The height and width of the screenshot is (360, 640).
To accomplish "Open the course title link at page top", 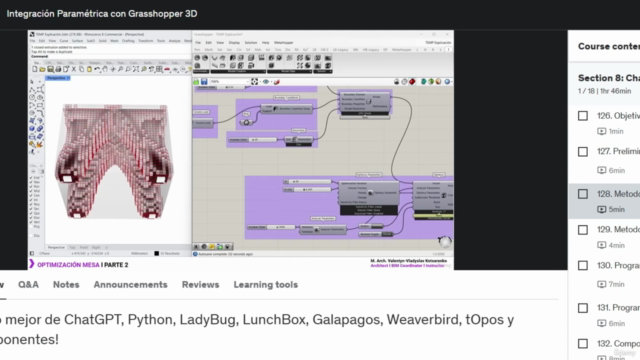I will click(x=102, y=14).
